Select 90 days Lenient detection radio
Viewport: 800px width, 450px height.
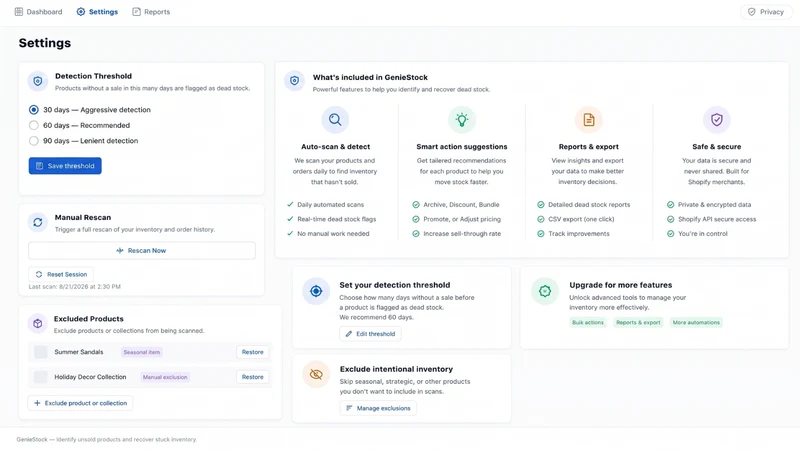34,141
